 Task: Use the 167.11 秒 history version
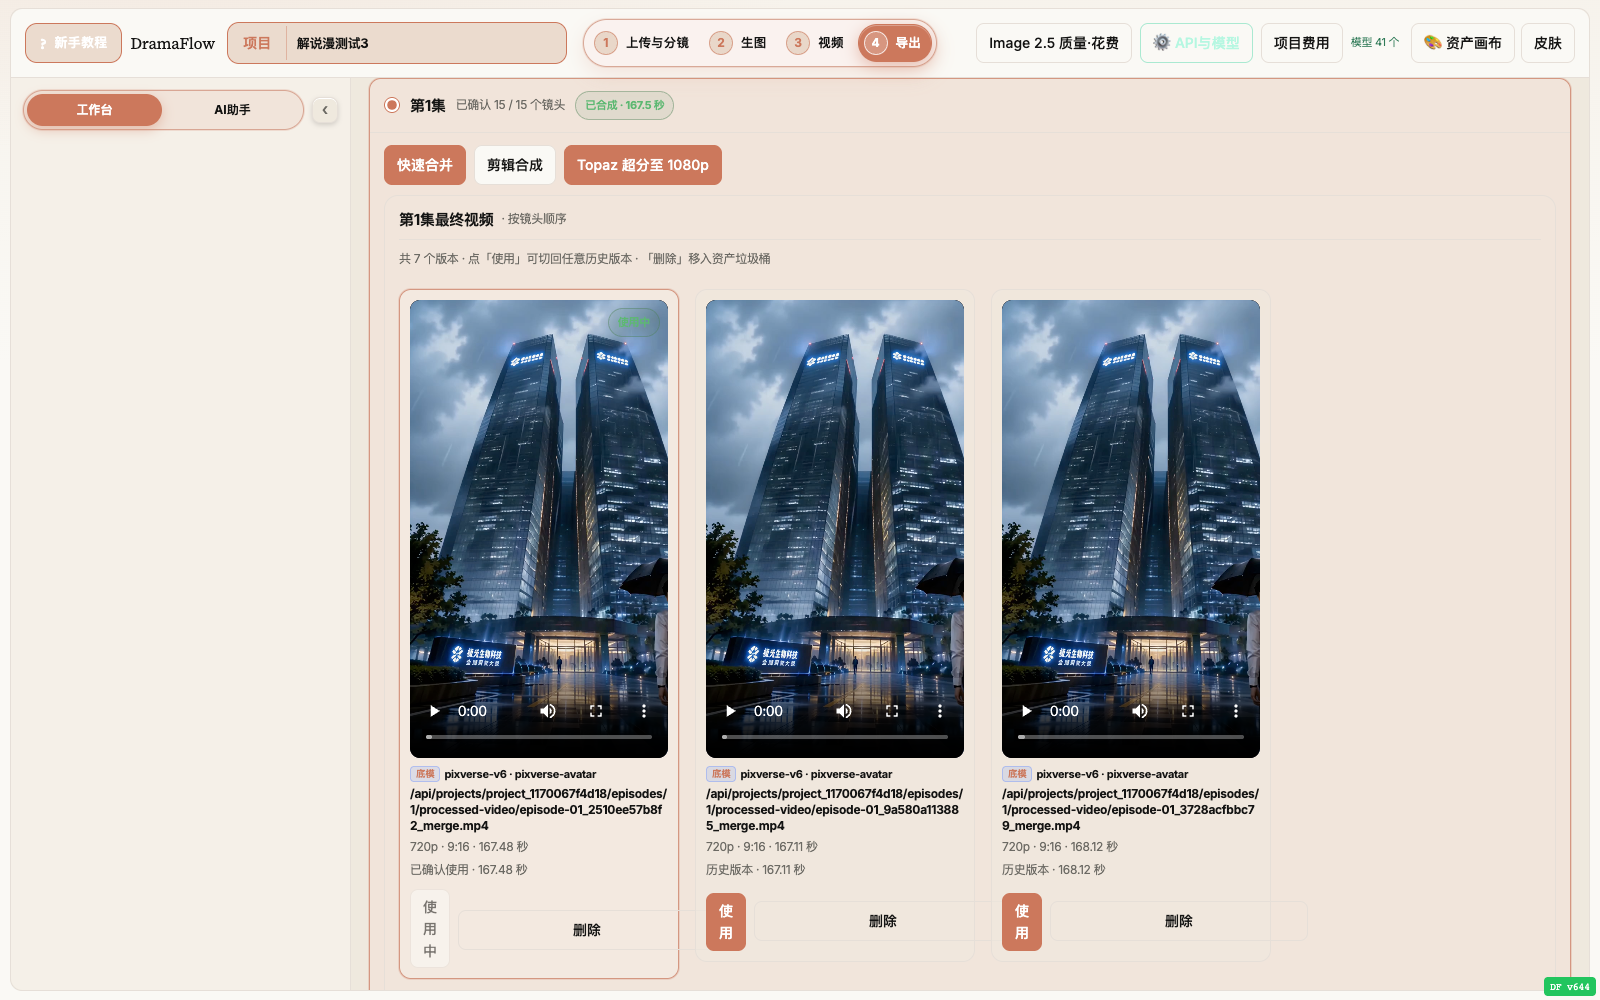[x=726, y=922]
